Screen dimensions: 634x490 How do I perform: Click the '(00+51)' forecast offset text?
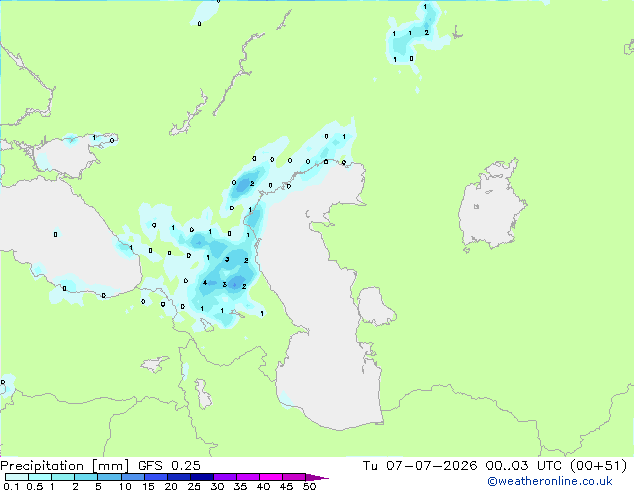598,466
